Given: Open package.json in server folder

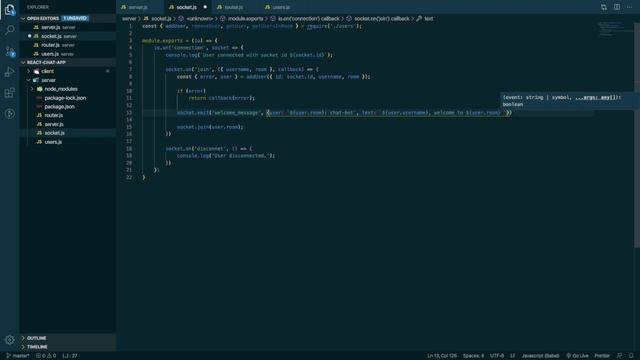Looking at the screenshot, I should coord(68,107).
